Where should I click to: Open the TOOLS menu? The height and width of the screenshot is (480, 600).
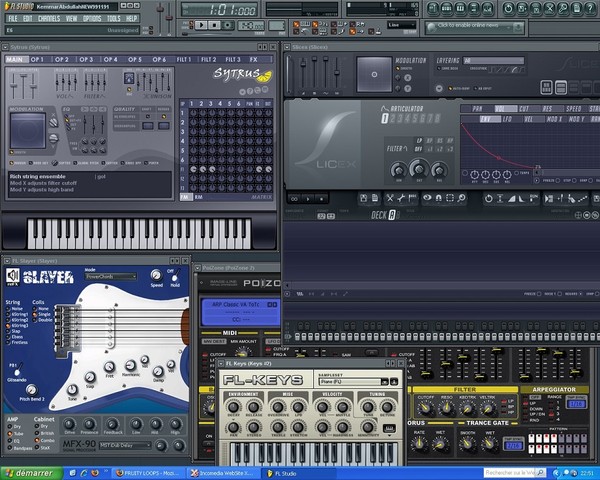[114, 18]
